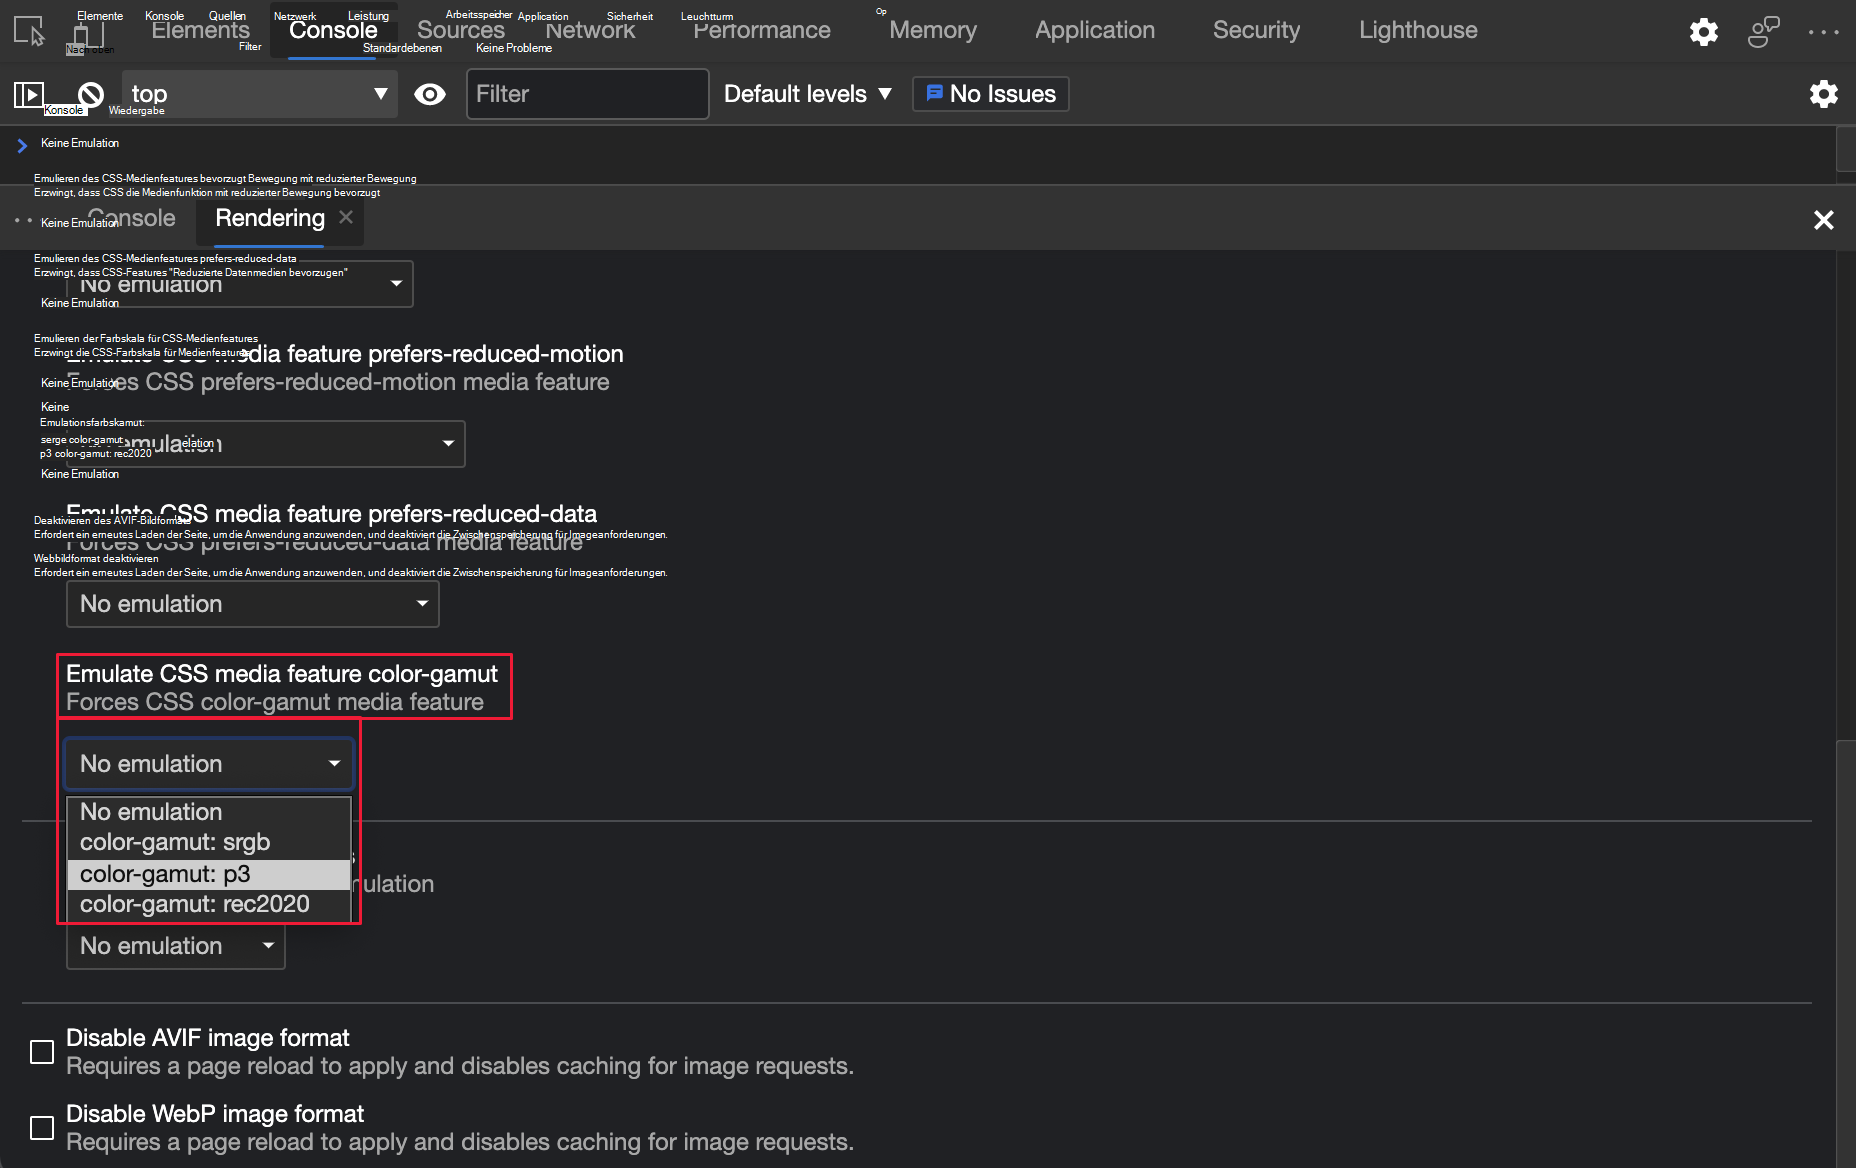Open the Default levels dropdown
The image size is (1856, 1168).
click(x=806, y=94)
